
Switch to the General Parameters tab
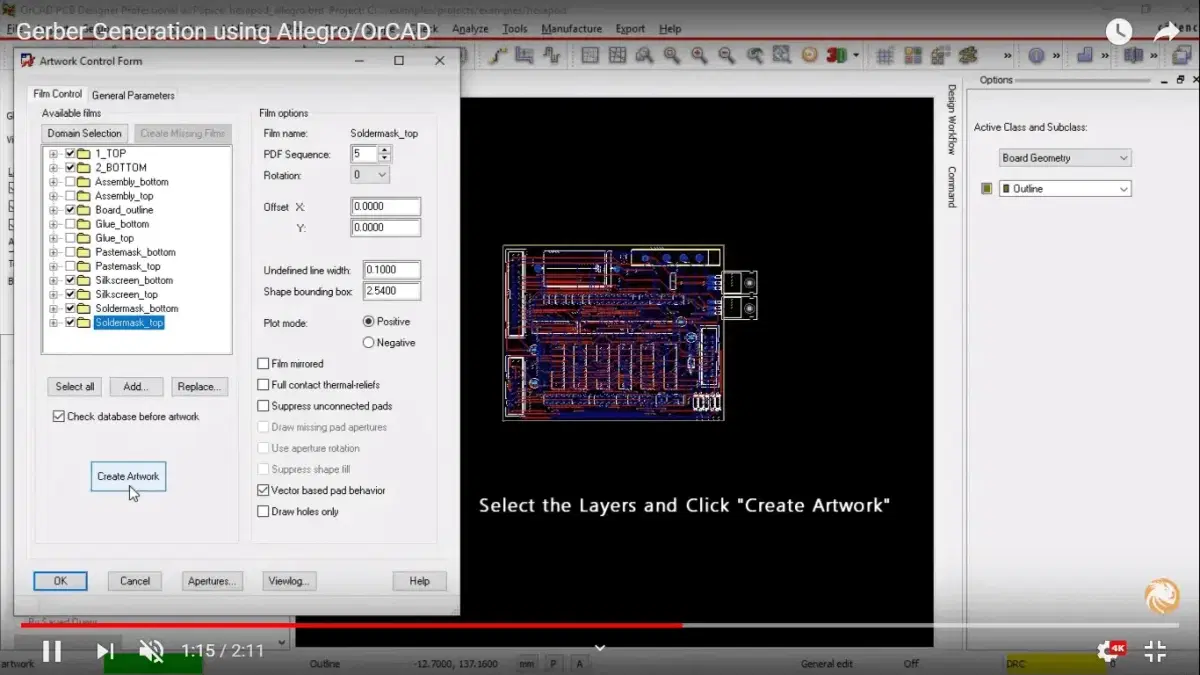pyautogui.click(x=133, y=95)
